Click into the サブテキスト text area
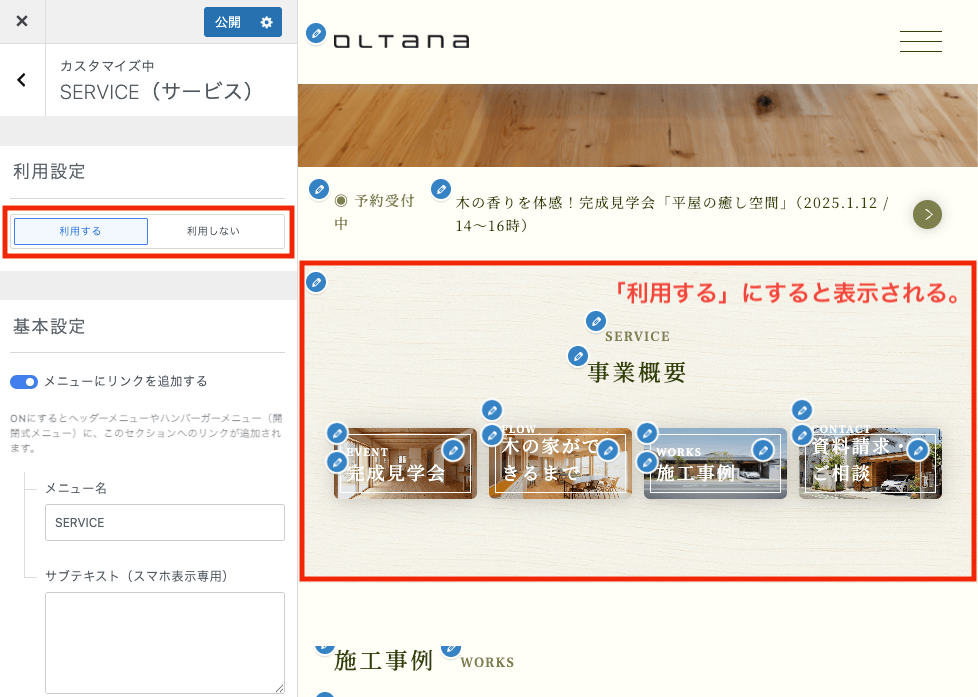This screenshot has width=978, height=697. [165, 643]
